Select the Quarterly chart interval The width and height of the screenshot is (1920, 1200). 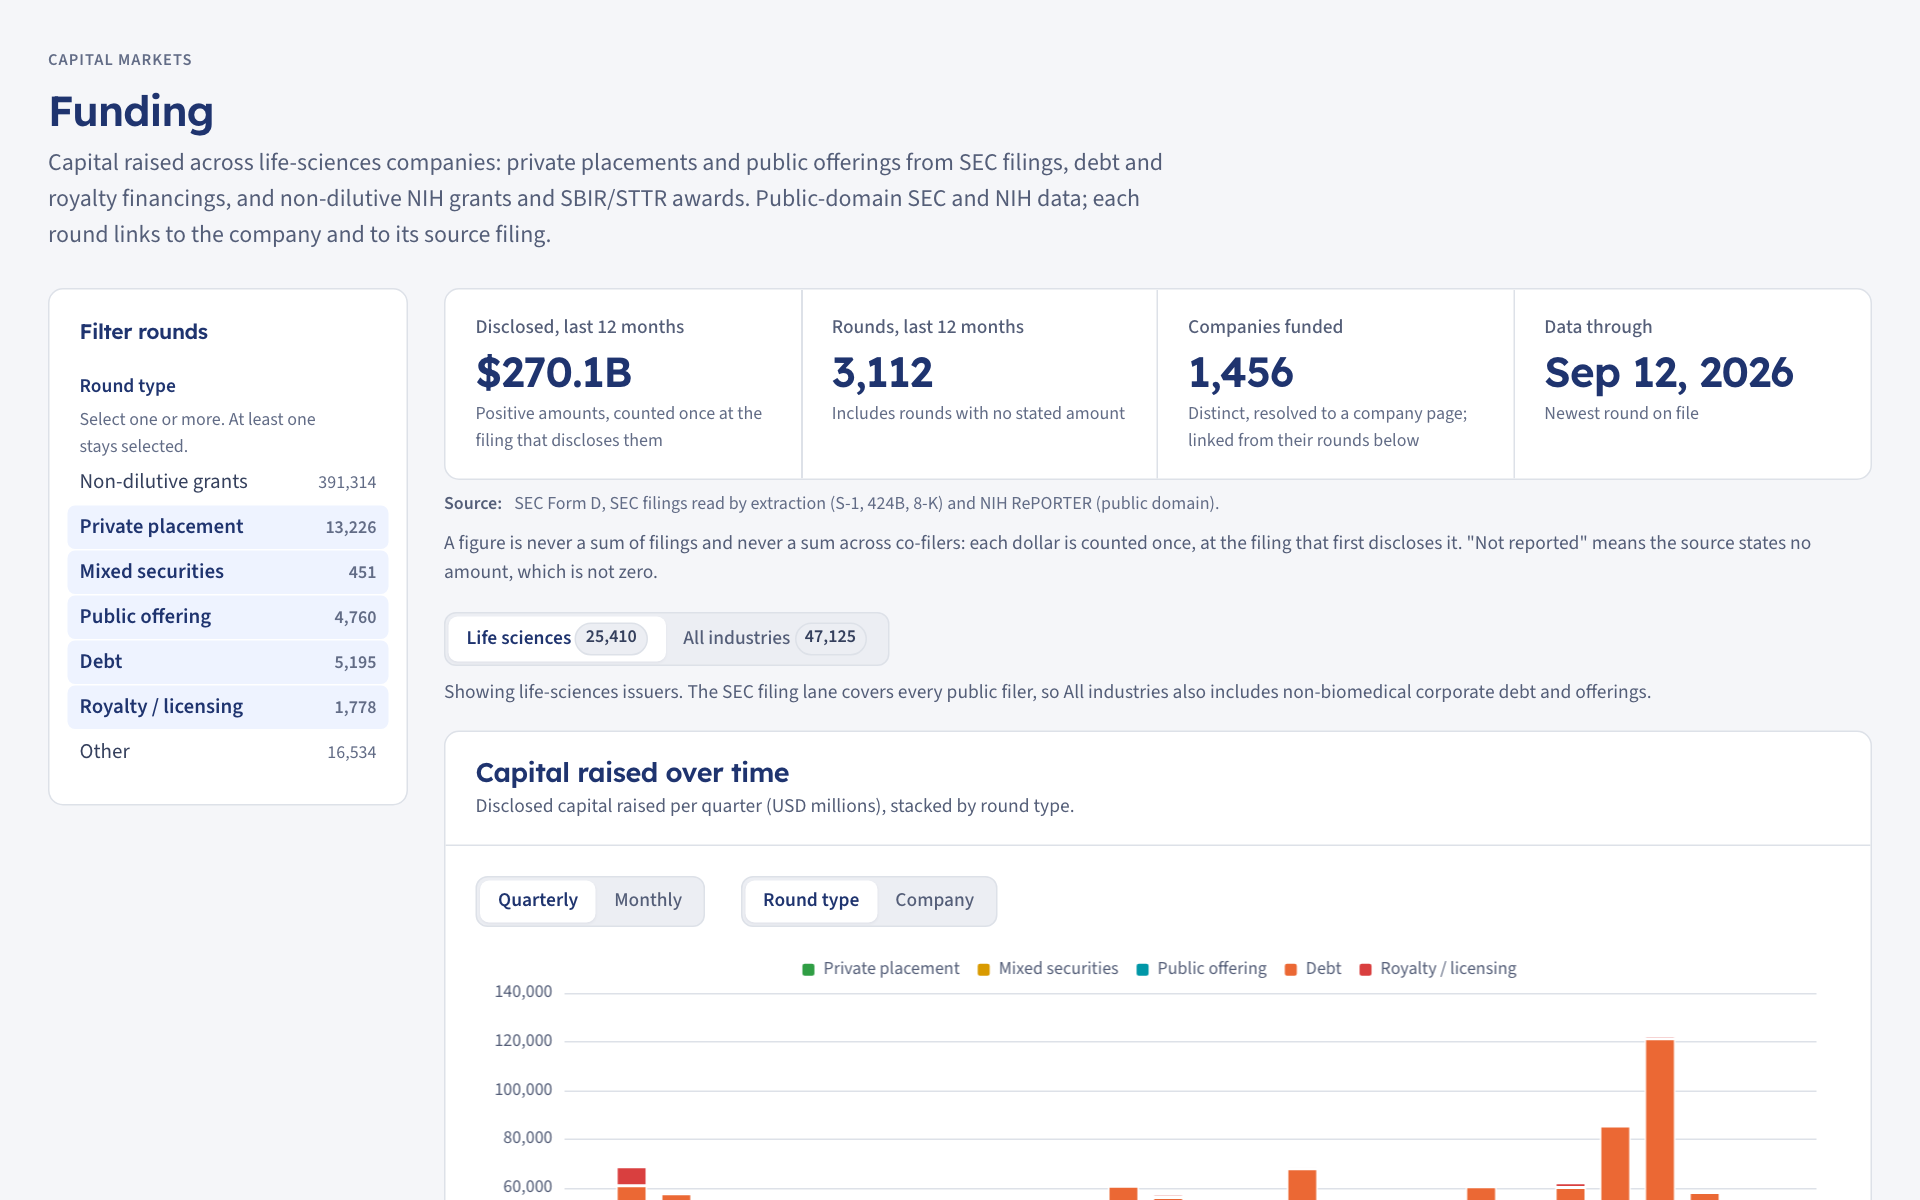coord(538,901)
